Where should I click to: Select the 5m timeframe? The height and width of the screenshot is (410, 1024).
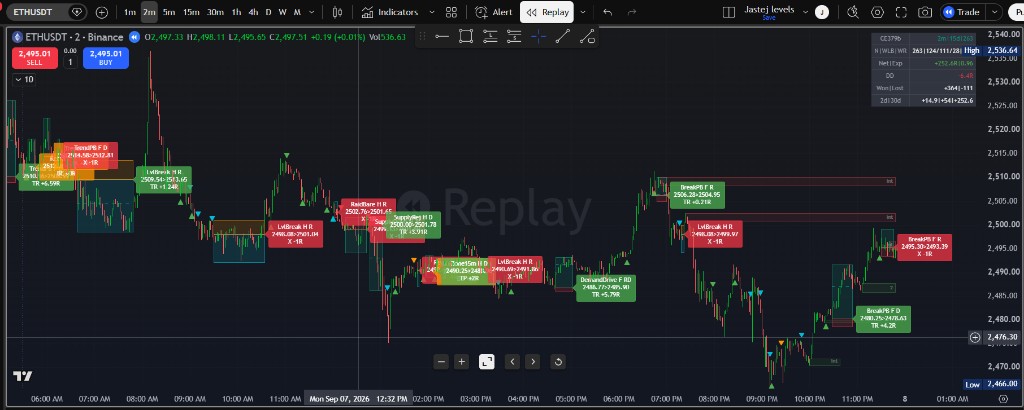point(168,12)
